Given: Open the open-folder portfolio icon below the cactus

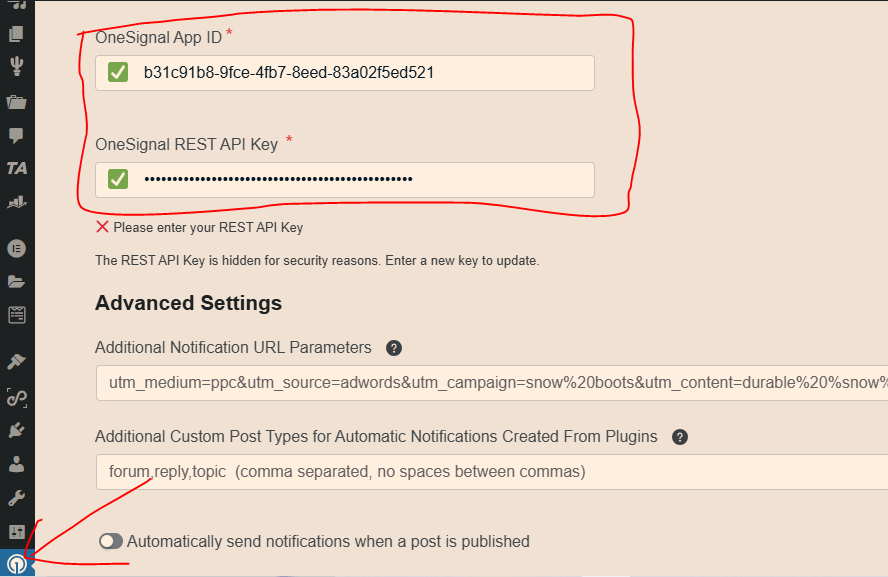Looking at the screenshot, I should (16, 102).
